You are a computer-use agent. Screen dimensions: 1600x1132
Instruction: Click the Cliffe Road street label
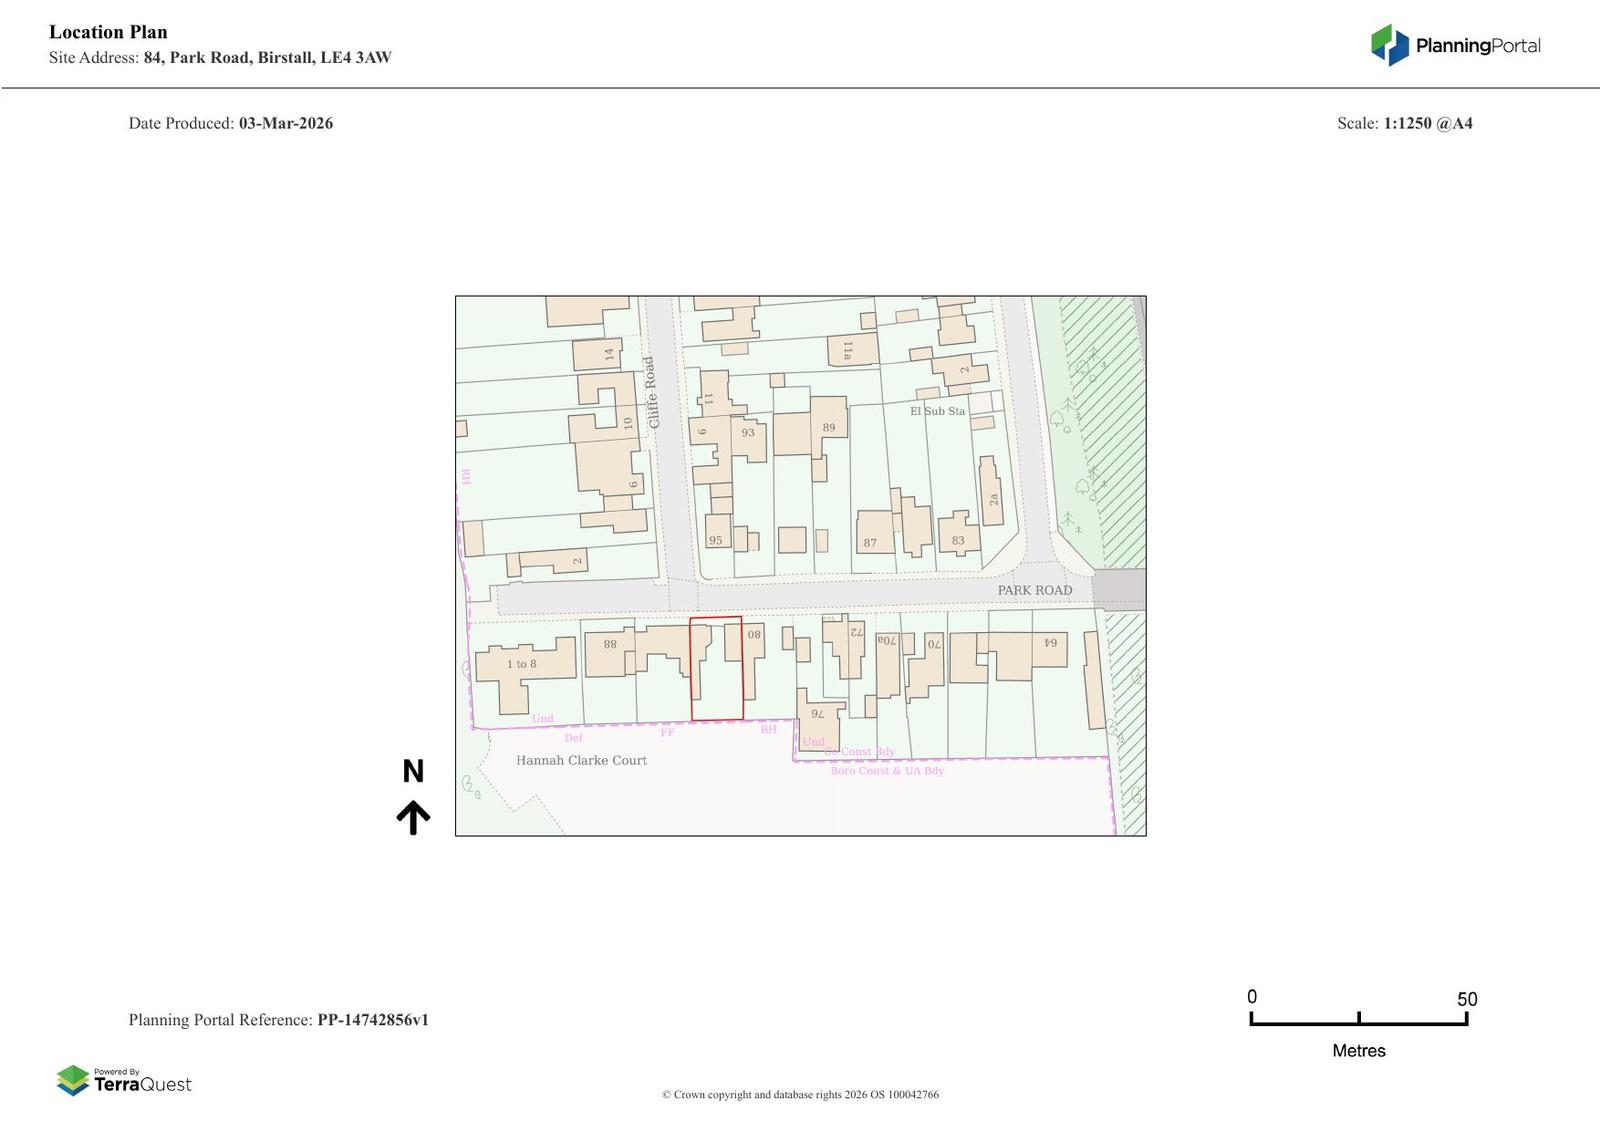(651, 392)
